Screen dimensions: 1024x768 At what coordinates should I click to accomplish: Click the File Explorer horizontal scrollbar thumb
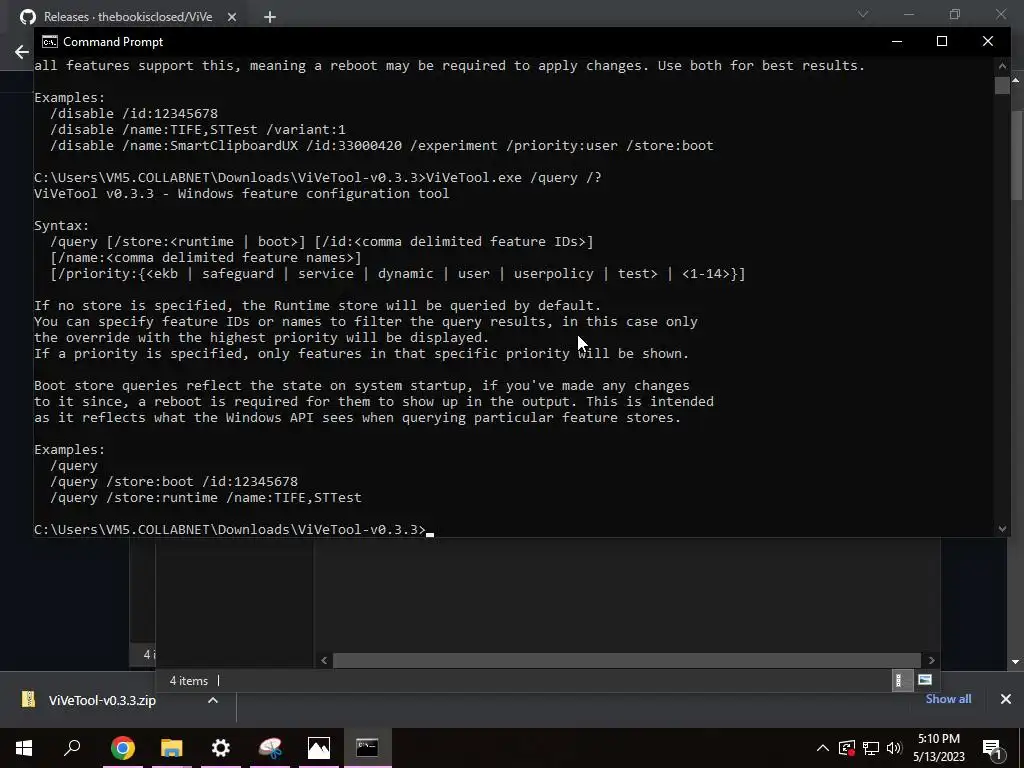[x=626, y=660]
